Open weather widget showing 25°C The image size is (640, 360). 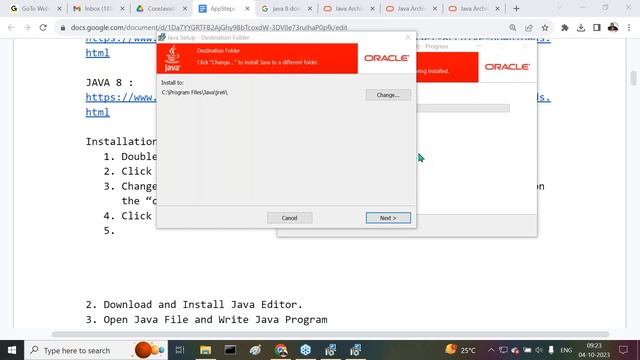460,350
